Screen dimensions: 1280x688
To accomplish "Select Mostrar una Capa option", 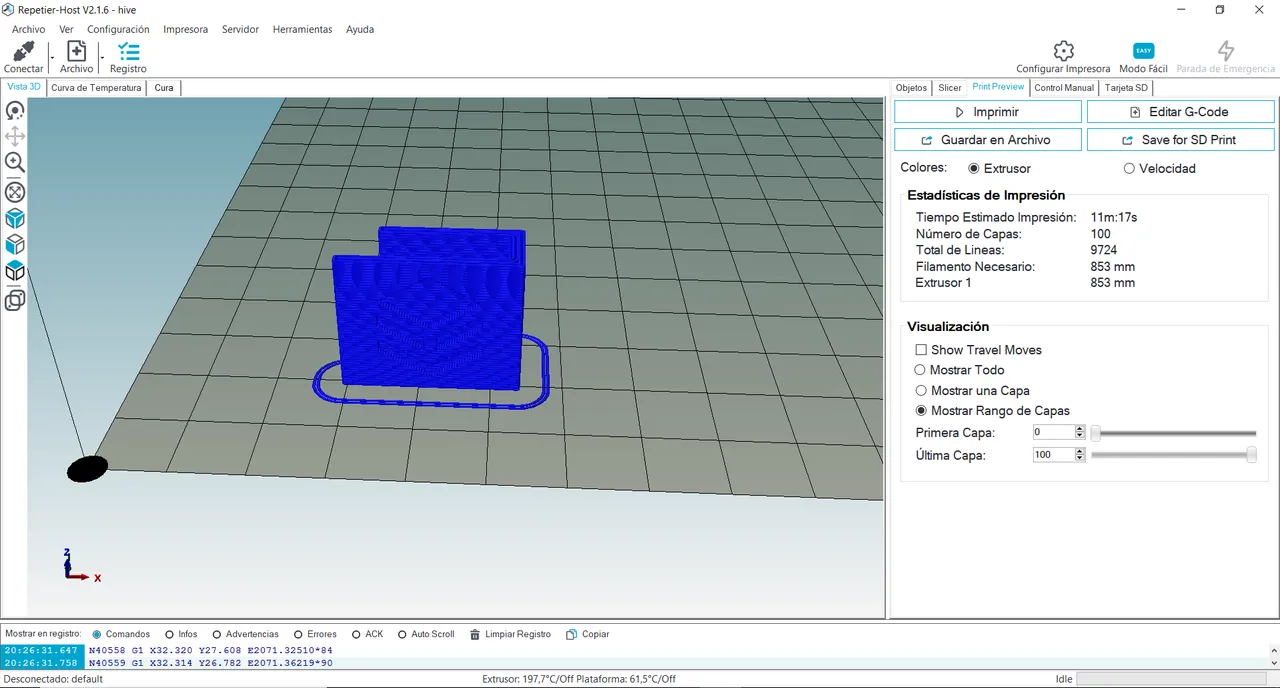I will coord(921,391).
